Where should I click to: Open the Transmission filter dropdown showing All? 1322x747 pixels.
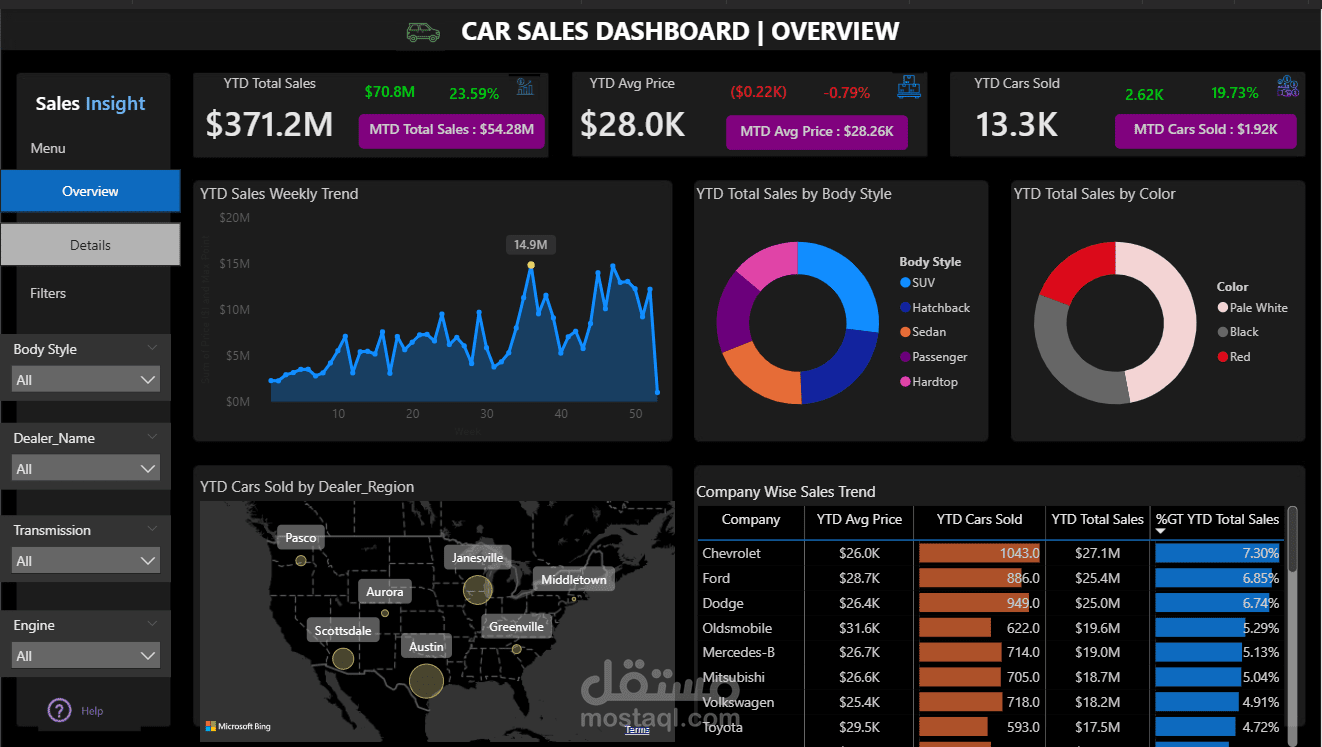85,560
